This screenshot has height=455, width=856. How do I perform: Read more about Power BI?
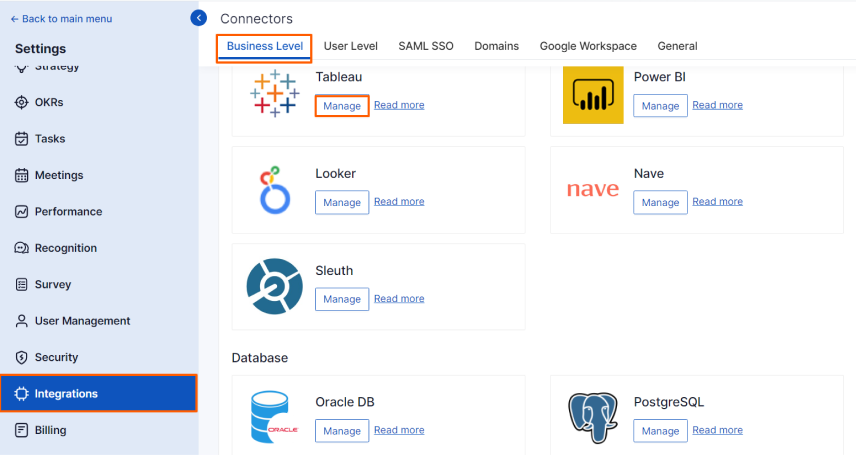coord(717,105)
